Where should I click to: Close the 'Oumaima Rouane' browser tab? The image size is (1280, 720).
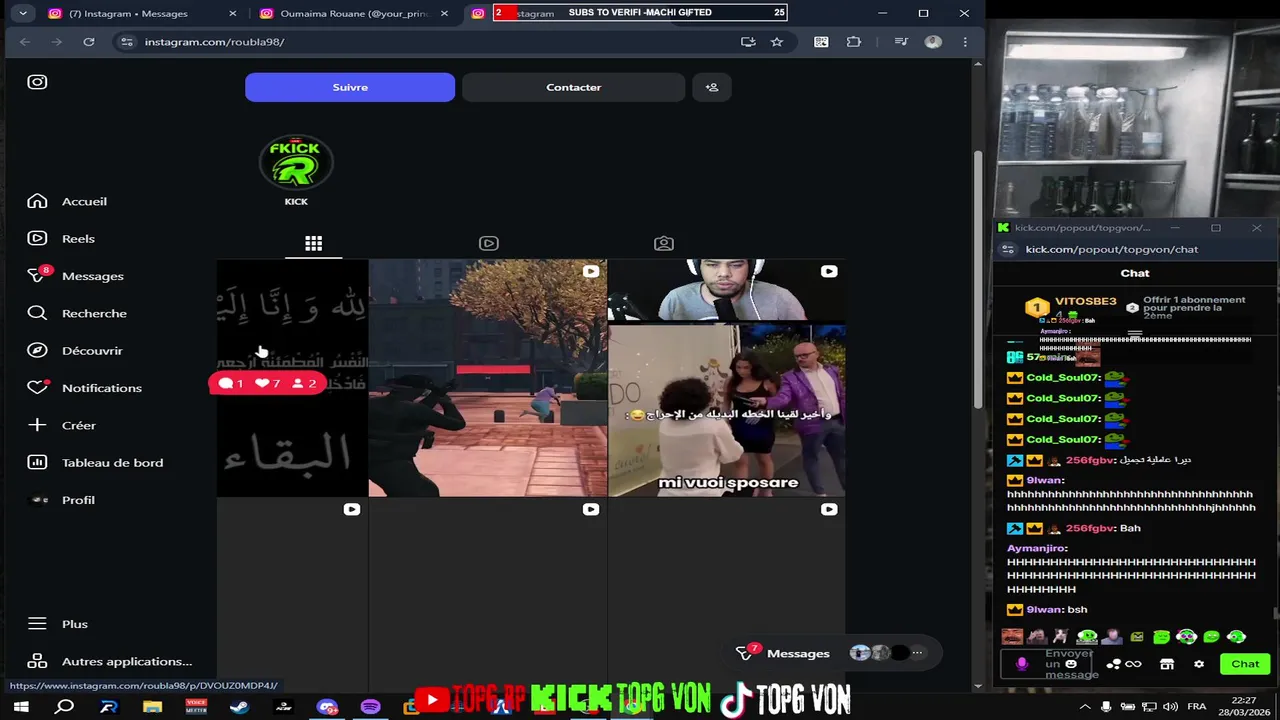pyautogui.click(x=444, y=13)
